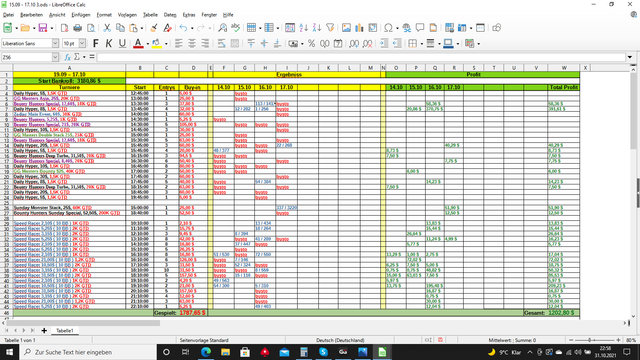This screenshot has height=360, width=640.
Task: Click the Clone formatting paintbrush icon
Action: 154,28
